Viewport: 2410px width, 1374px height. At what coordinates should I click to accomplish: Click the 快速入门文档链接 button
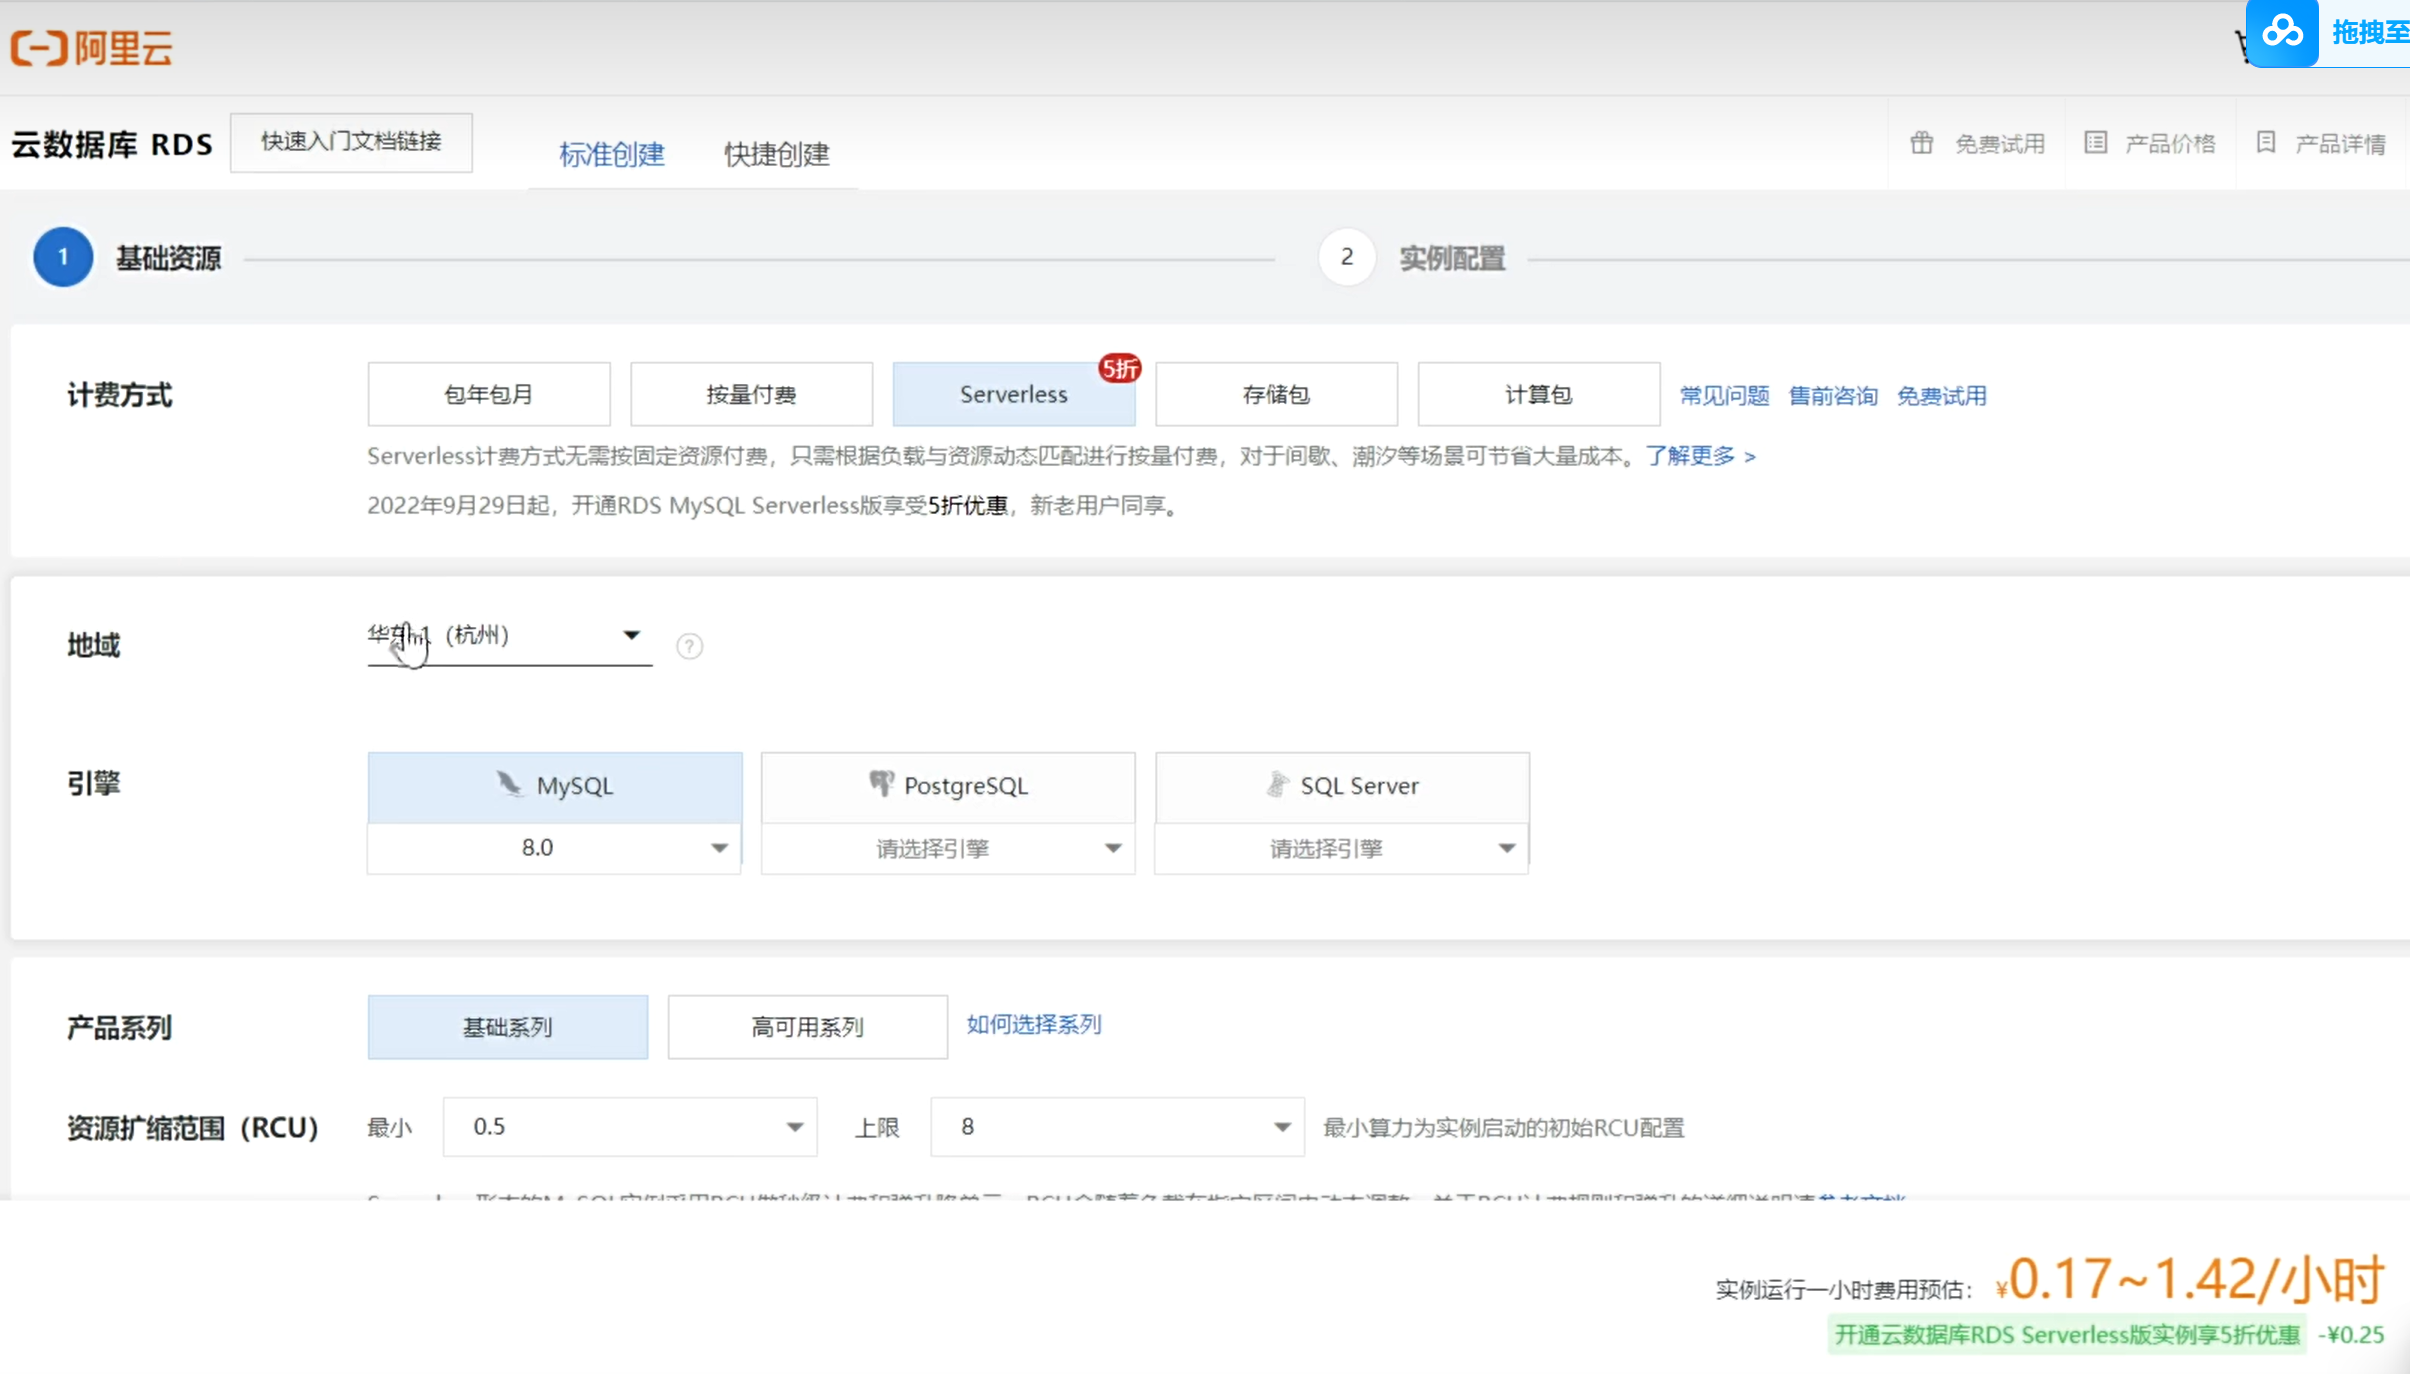click(x=351, y=142)
